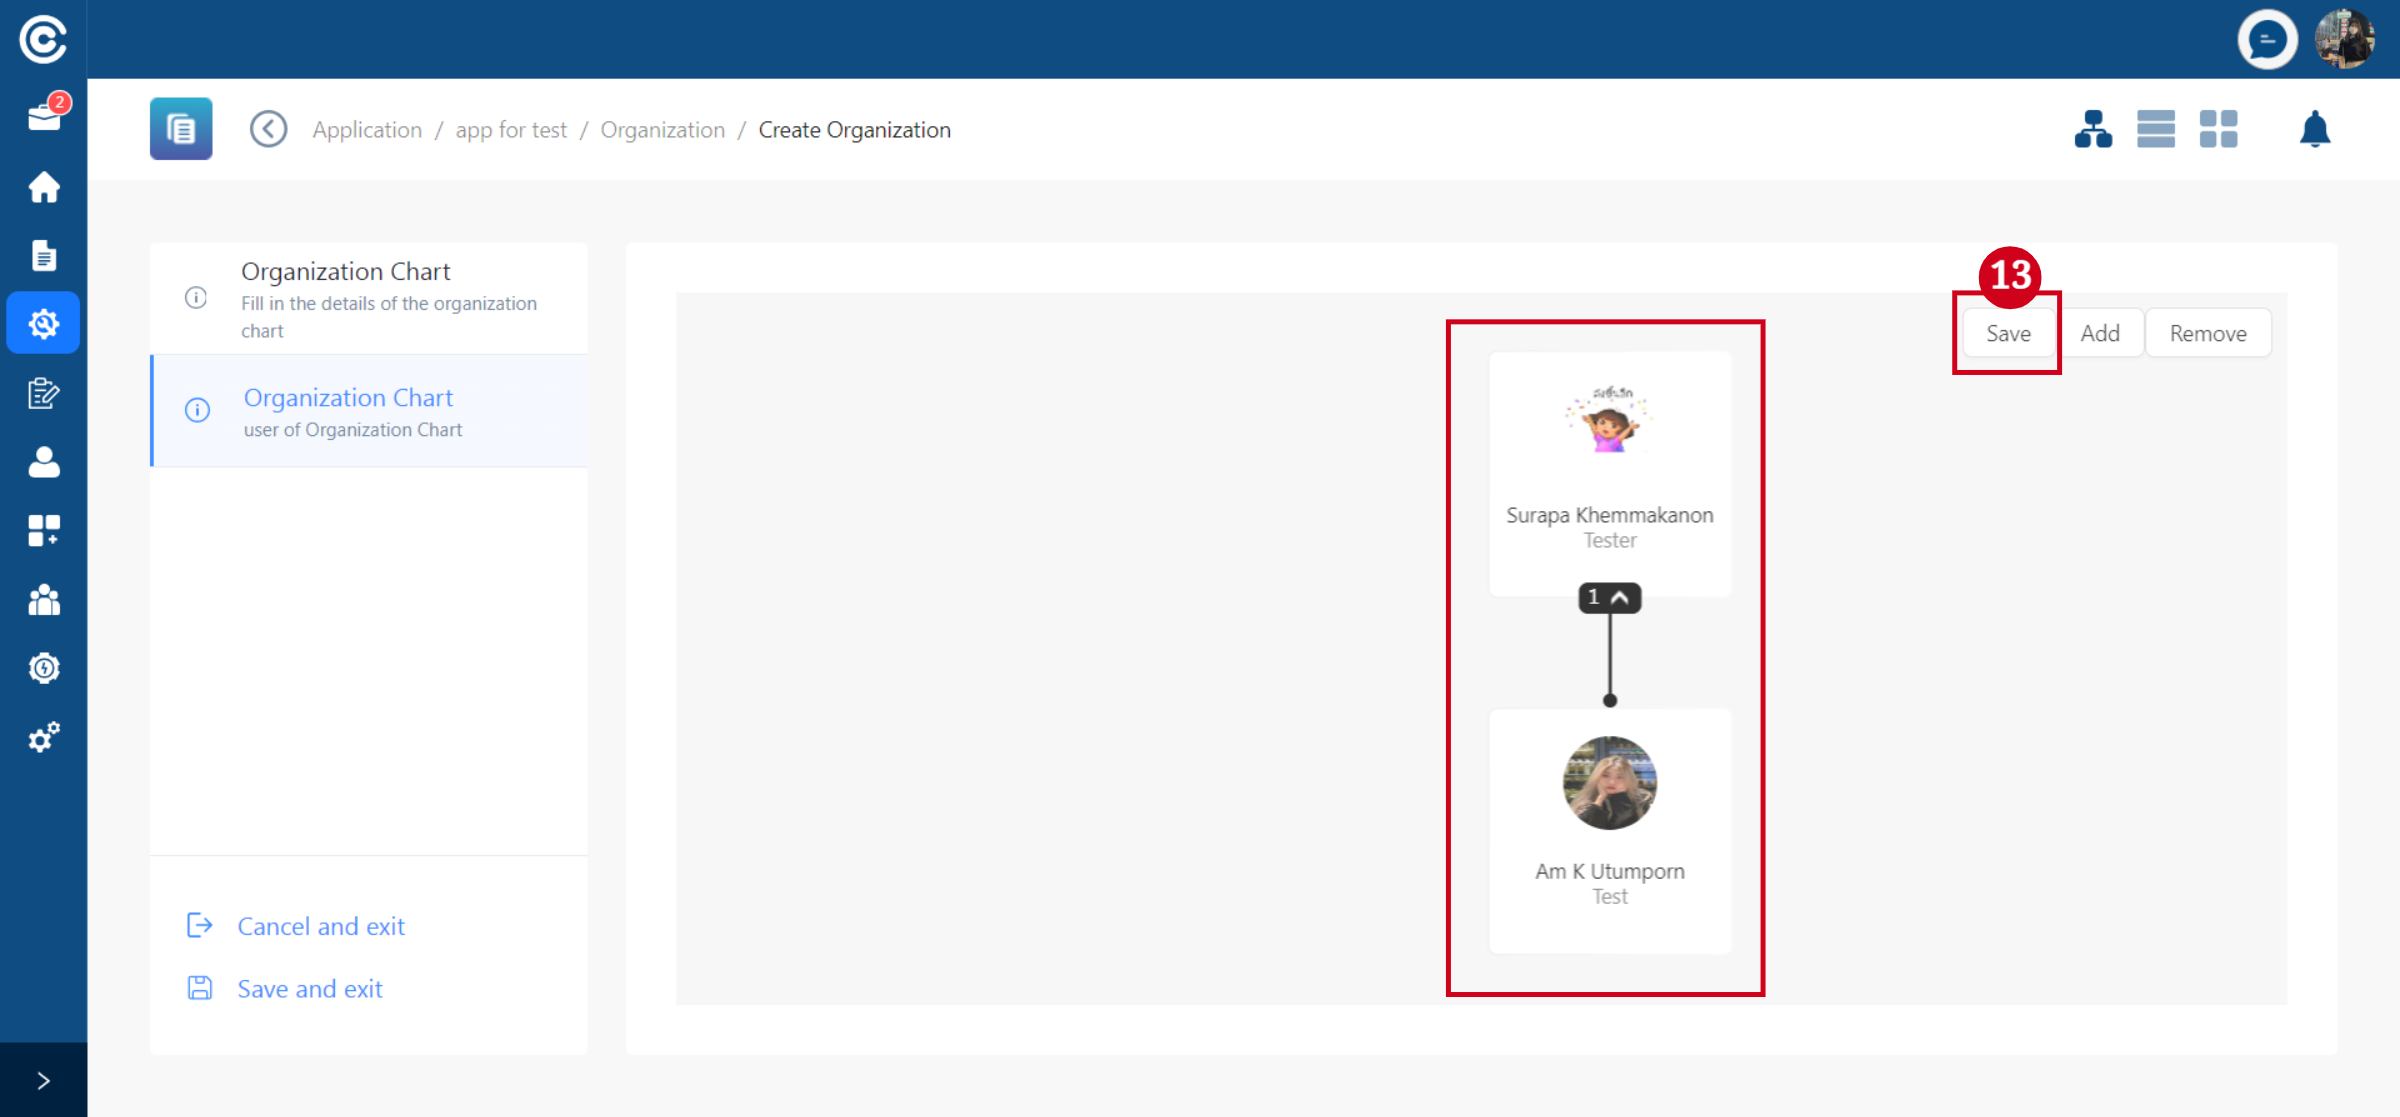Switch to org chart tree view icon
The width and height of the screenshot is (2400, 1117).
pos(2093,129)
